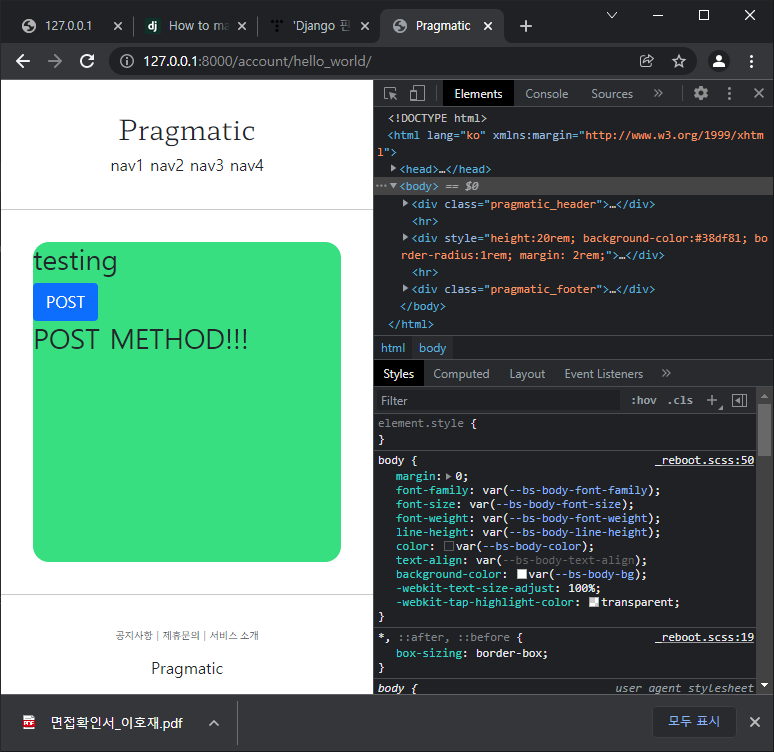
Task: Close the downloads bar
Action: point(755,722)
